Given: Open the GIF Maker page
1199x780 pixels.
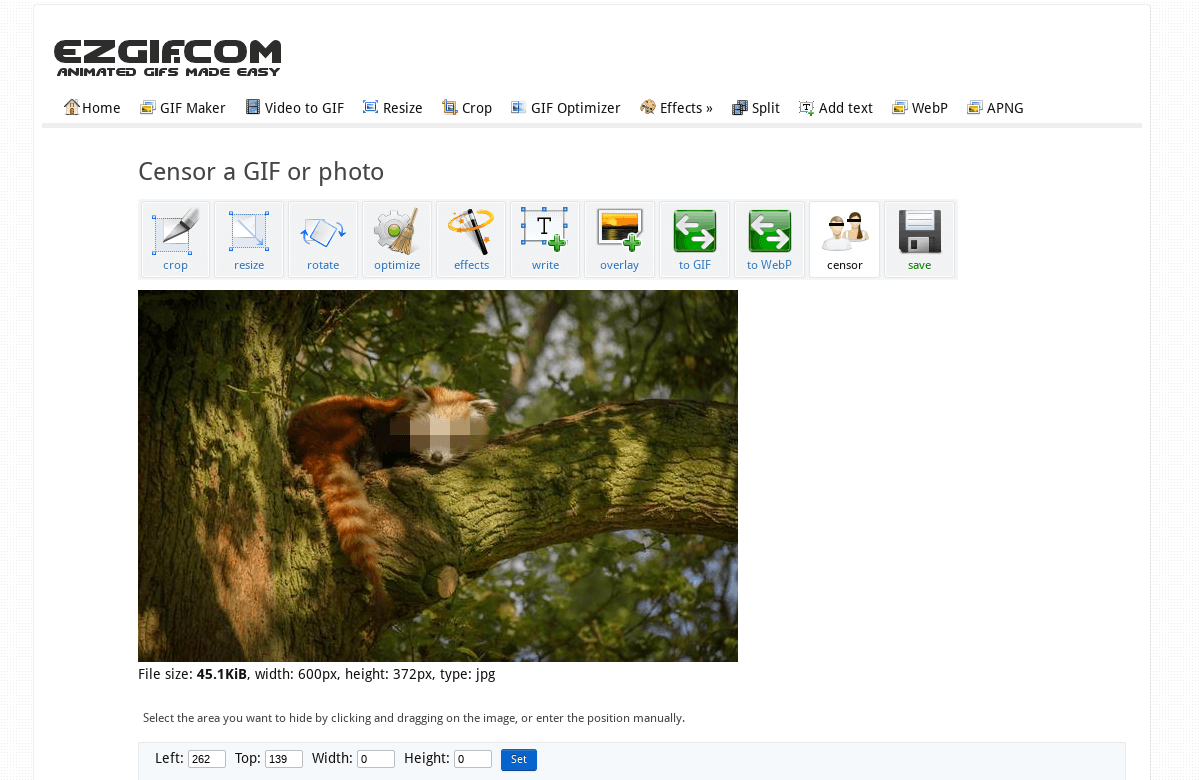Looking at the screenshot, I should pyautogui.click(x=182, y=107).
